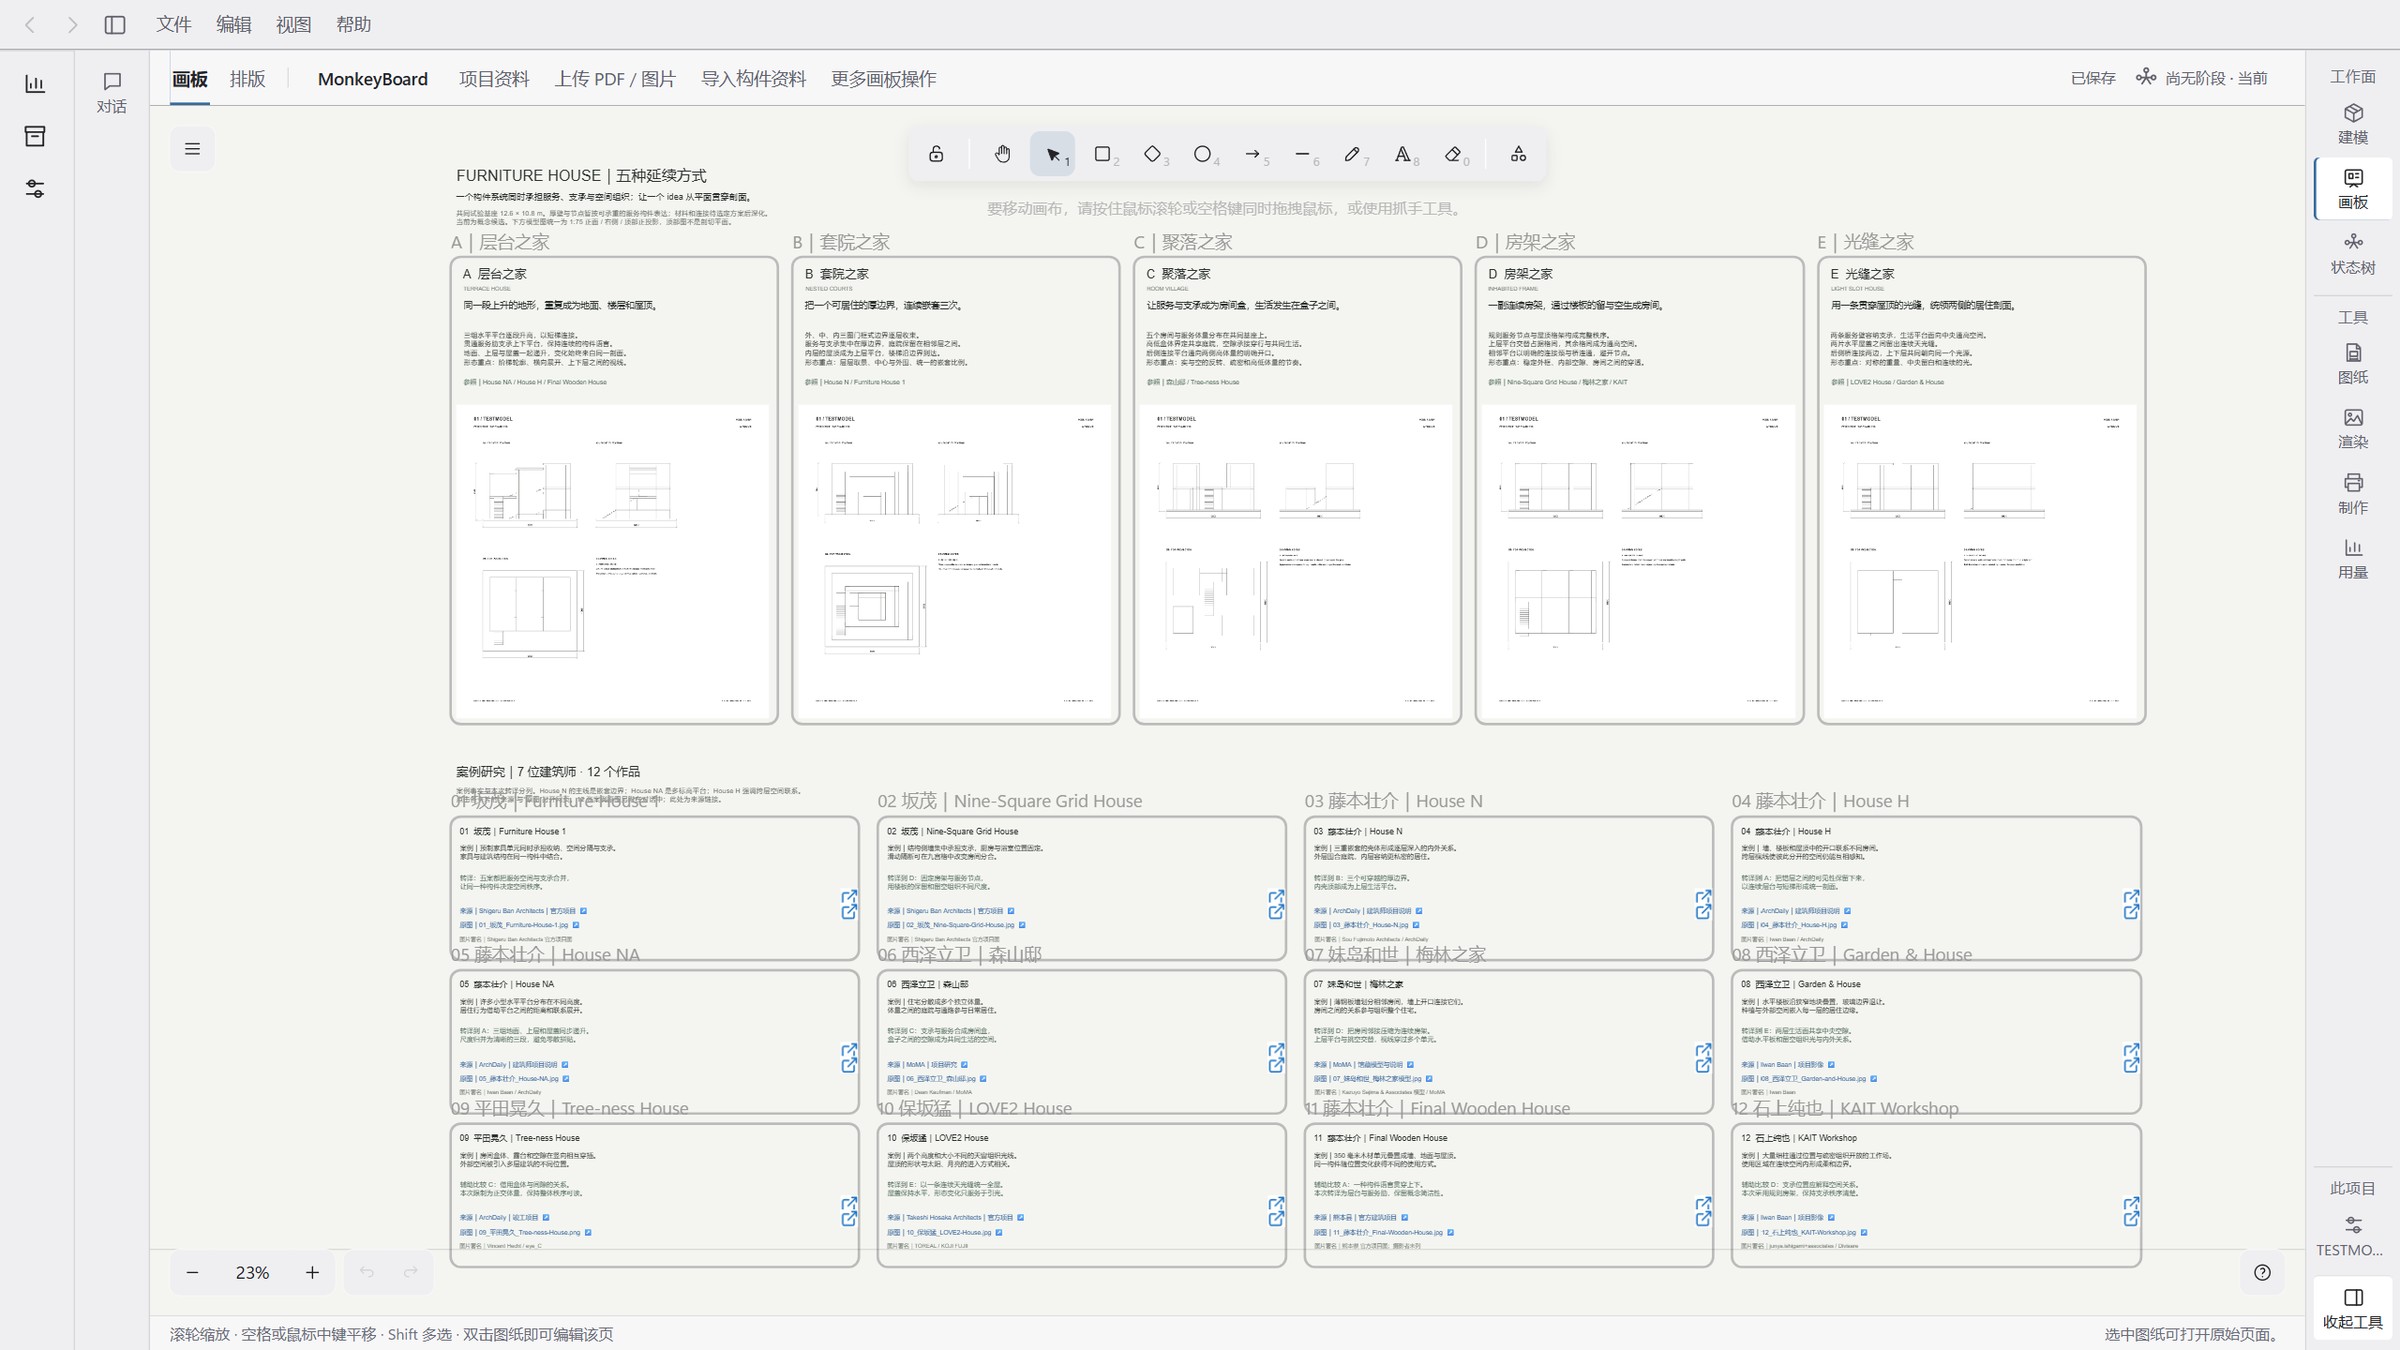Screen dimensions: 2400x1350
Task: Open external link on Furniture House 1 card
Action: click(849, 904)
